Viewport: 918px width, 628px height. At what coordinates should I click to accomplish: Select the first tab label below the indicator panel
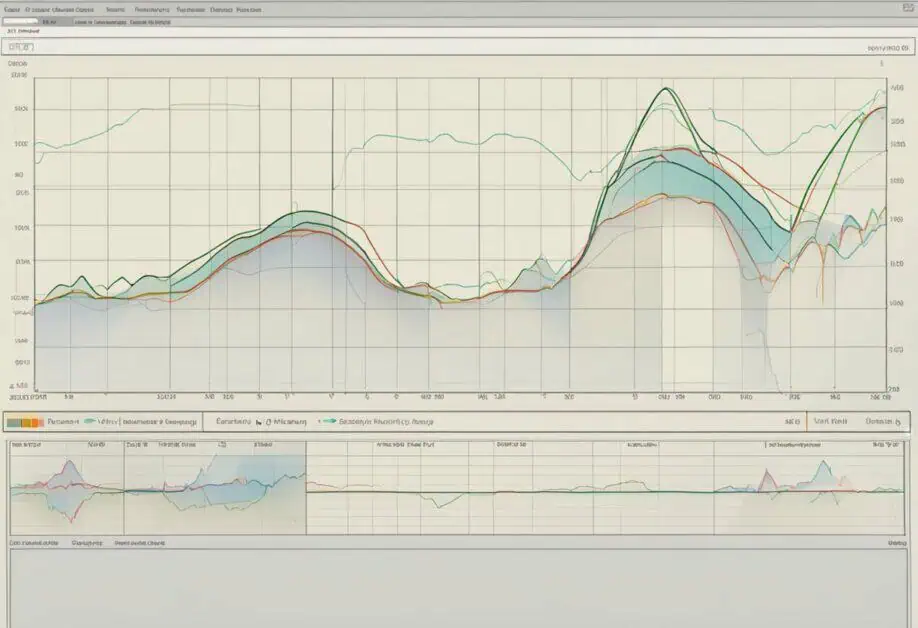coord(34,543)
